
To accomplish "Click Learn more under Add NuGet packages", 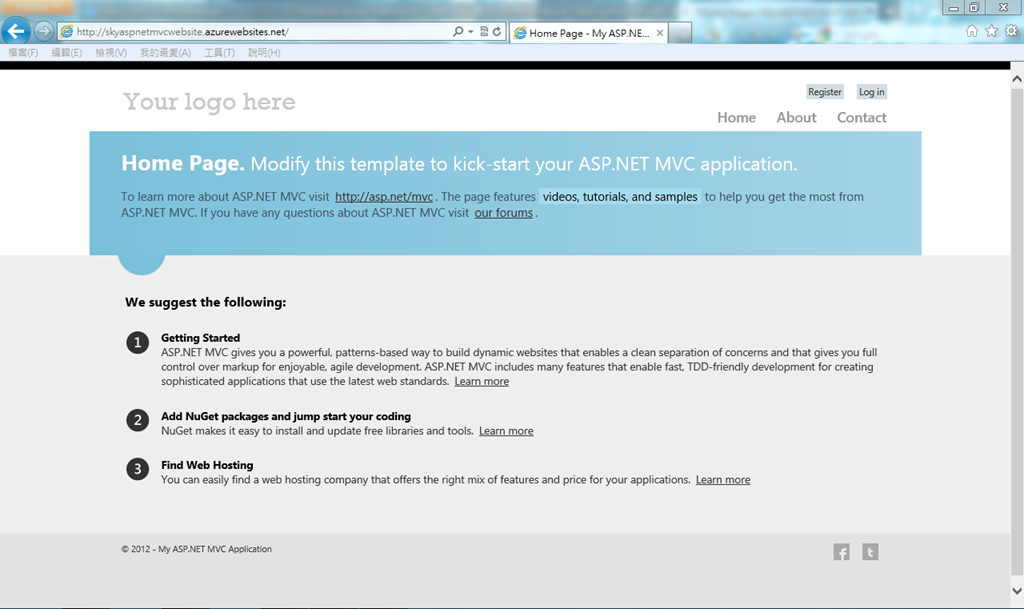I will point(506,431).
